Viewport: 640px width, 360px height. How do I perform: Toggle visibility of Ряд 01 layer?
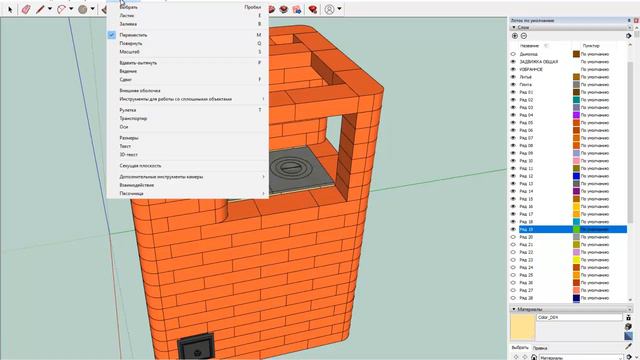coord(513,92)
